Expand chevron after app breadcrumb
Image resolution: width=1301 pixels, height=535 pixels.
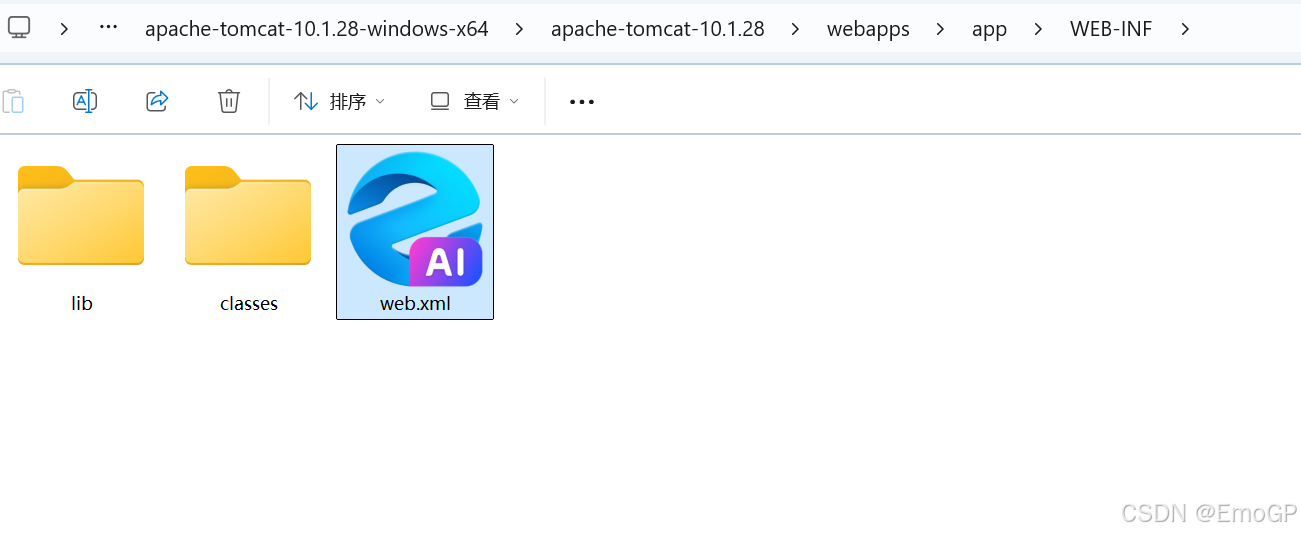(1038, 29)
